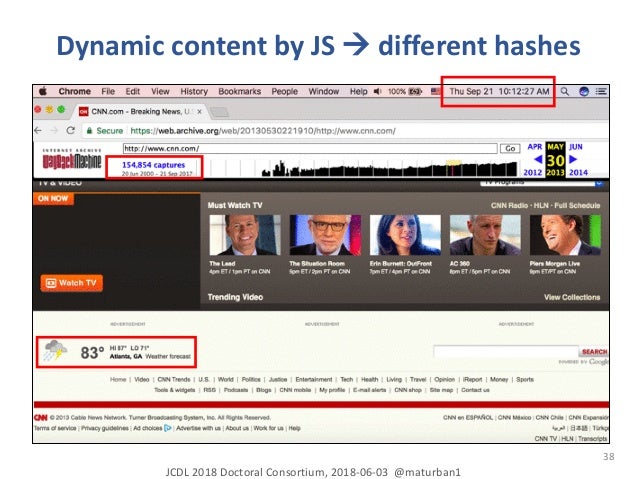638x479 pixels.
Task: Open the Transcripts footer link
Action: tap(592, 438)
